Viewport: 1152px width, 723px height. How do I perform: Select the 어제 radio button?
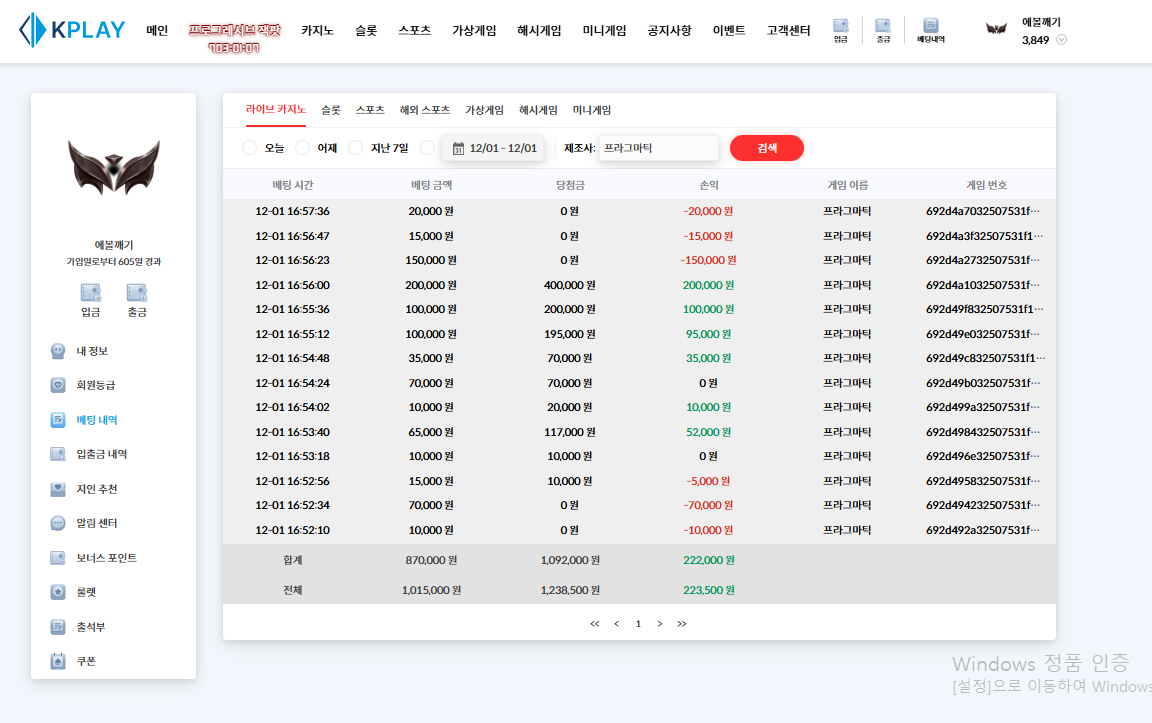tap(303, 148)
